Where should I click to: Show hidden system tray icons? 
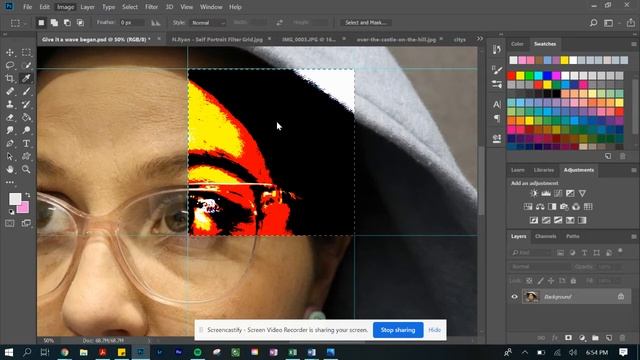pos(525,352)
